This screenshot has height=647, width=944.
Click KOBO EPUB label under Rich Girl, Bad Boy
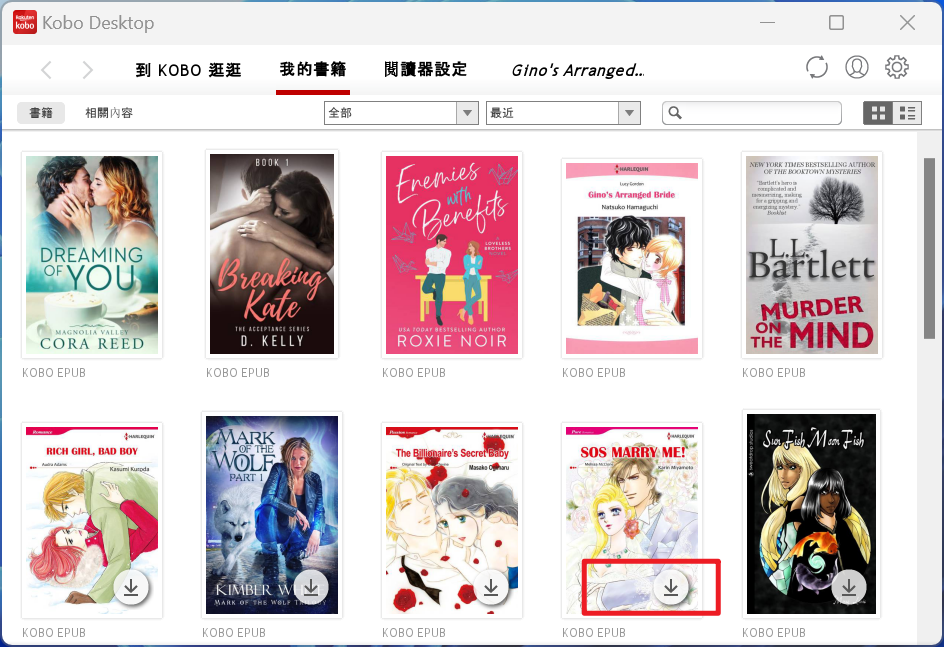[x=54, y=633]
